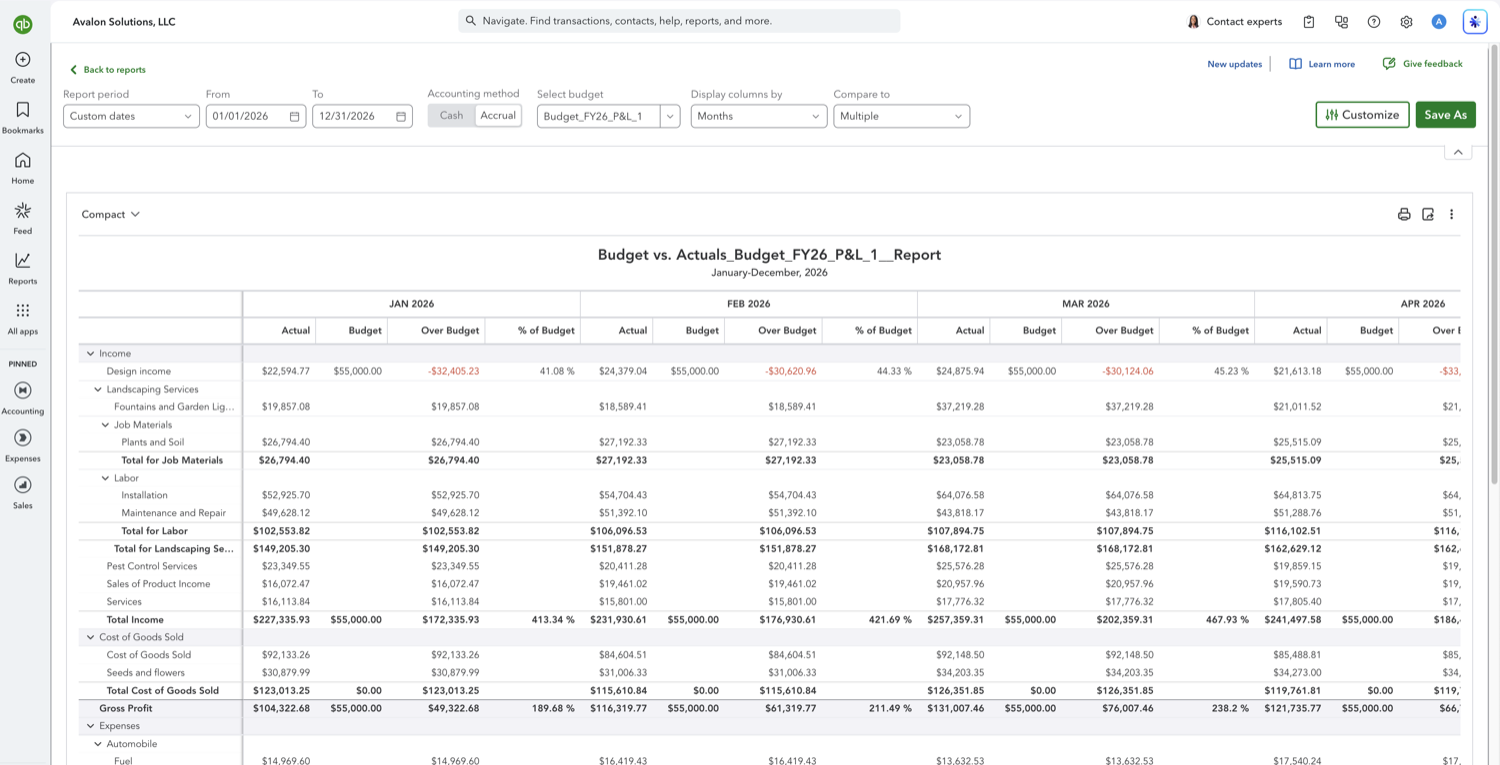Open the report's three-dot more options menu

click(x=1452, y=214)
